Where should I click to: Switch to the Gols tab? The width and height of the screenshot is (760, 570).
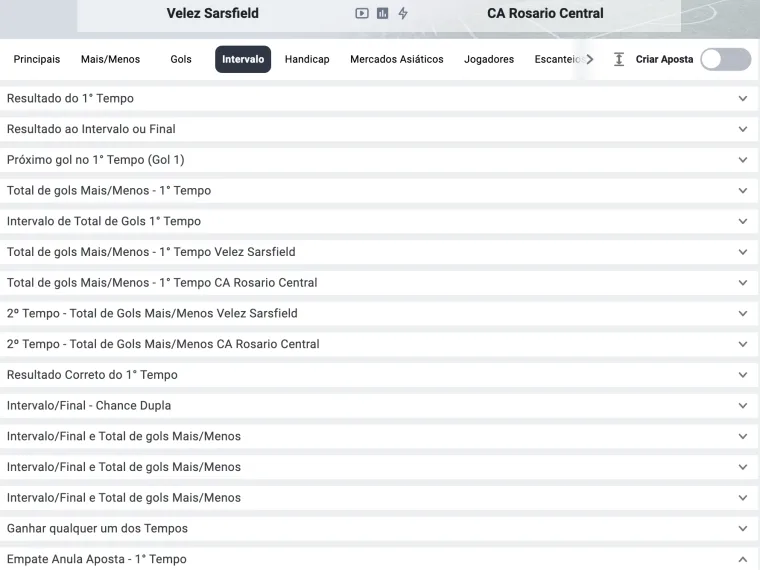(x=181, y=59)
